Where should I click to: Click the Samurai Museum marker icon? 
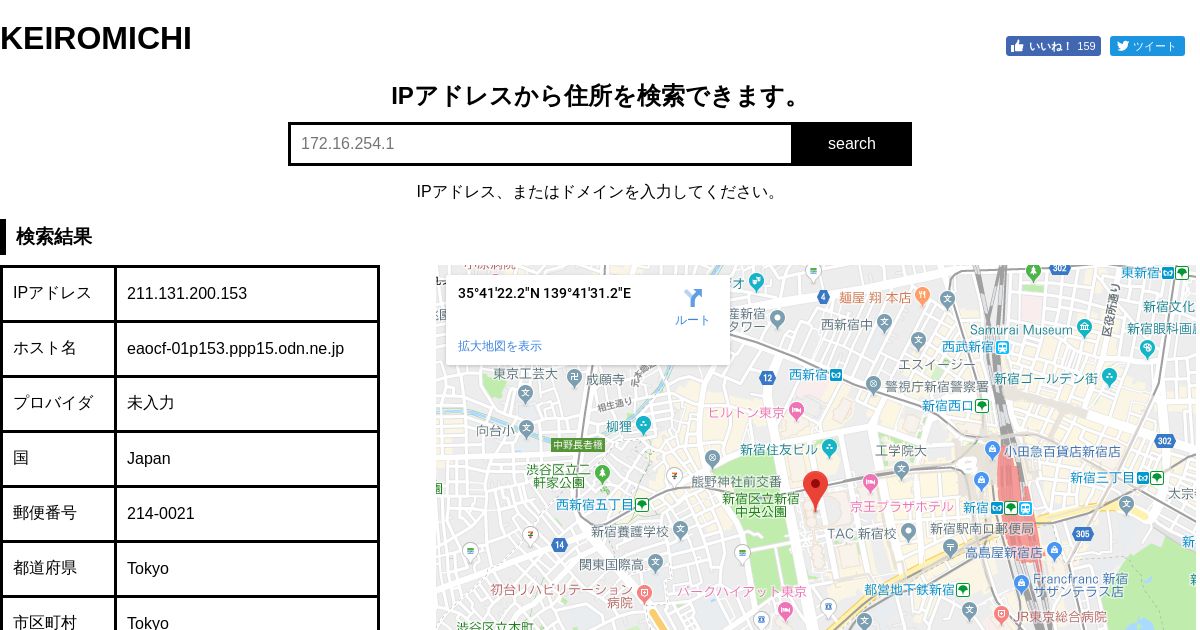[x=1084, y=329]
